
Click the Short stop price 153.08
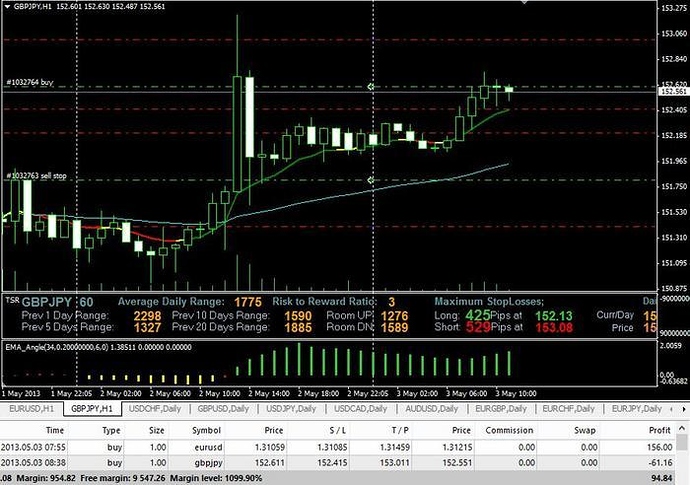(x=554, y=328)
